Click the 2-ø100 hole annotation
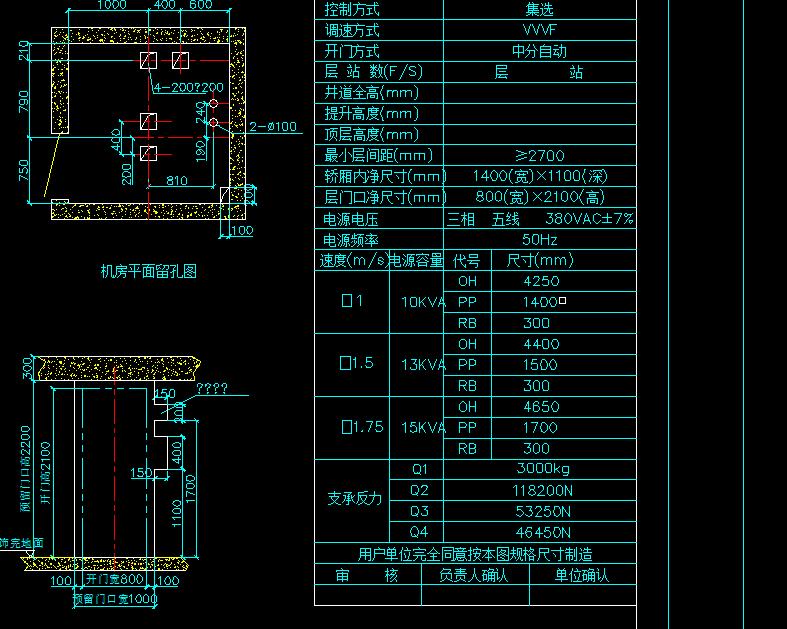The height and width of the screenshot is (629, 787). tap(273, 126)
